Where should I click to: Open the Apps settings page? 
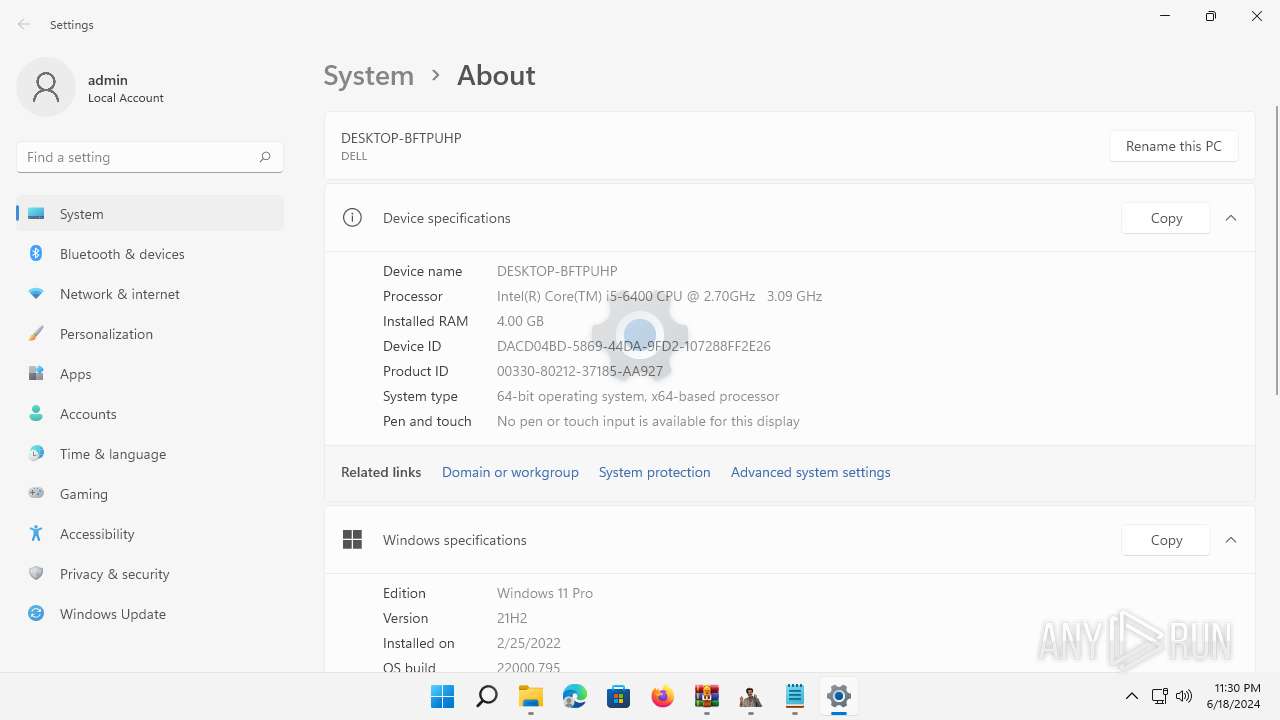coord(150,374)
